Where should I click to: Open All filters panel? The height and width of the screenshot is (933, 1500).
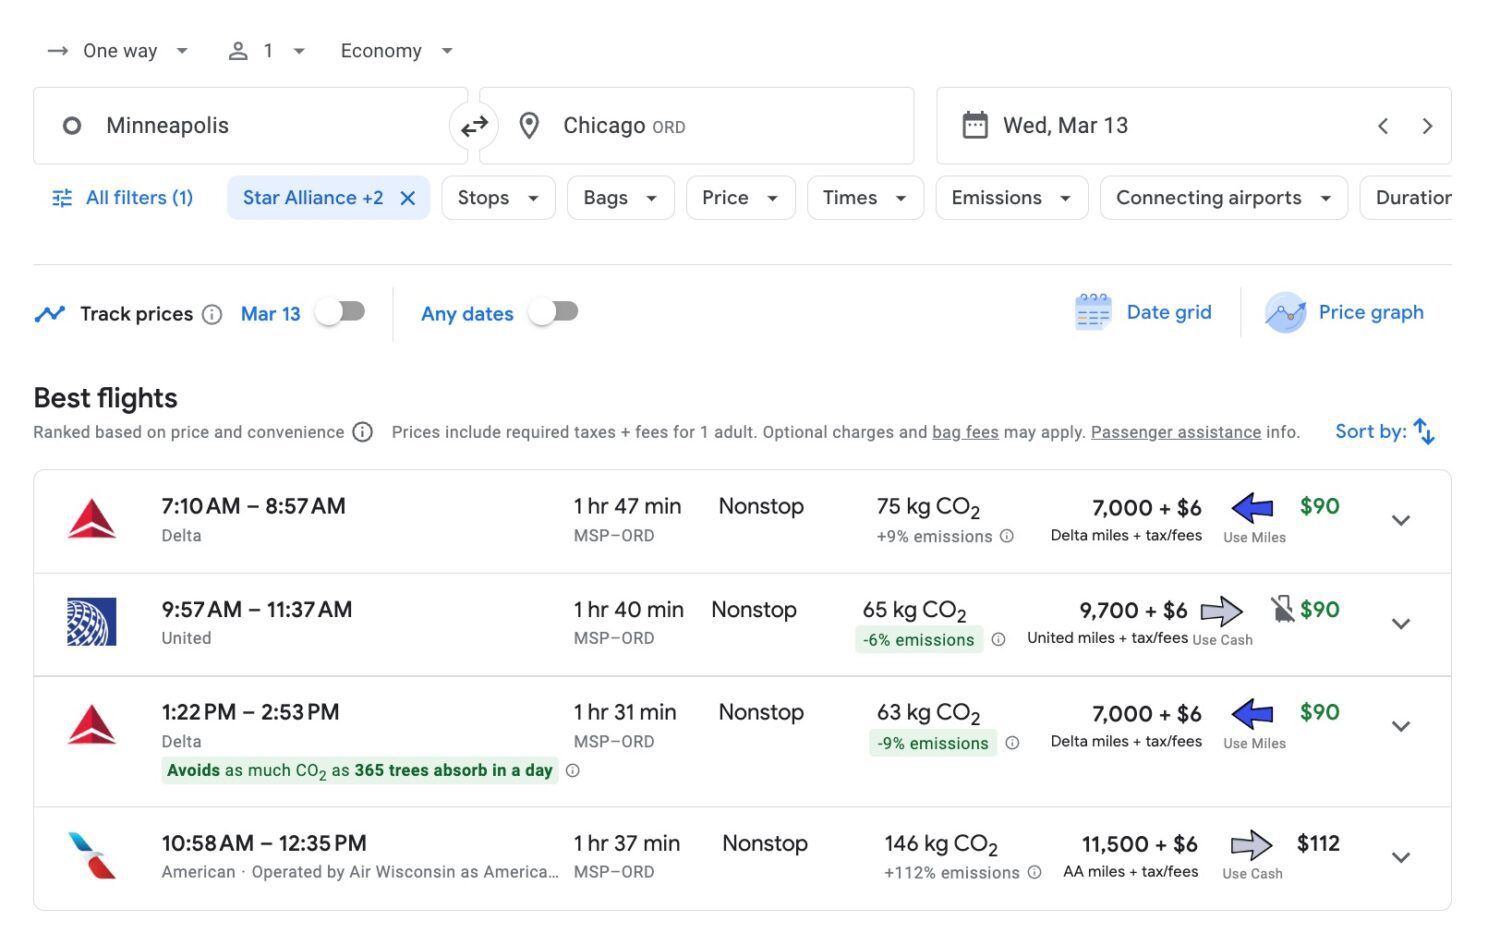pyautogui.click(x=122, y=198)
